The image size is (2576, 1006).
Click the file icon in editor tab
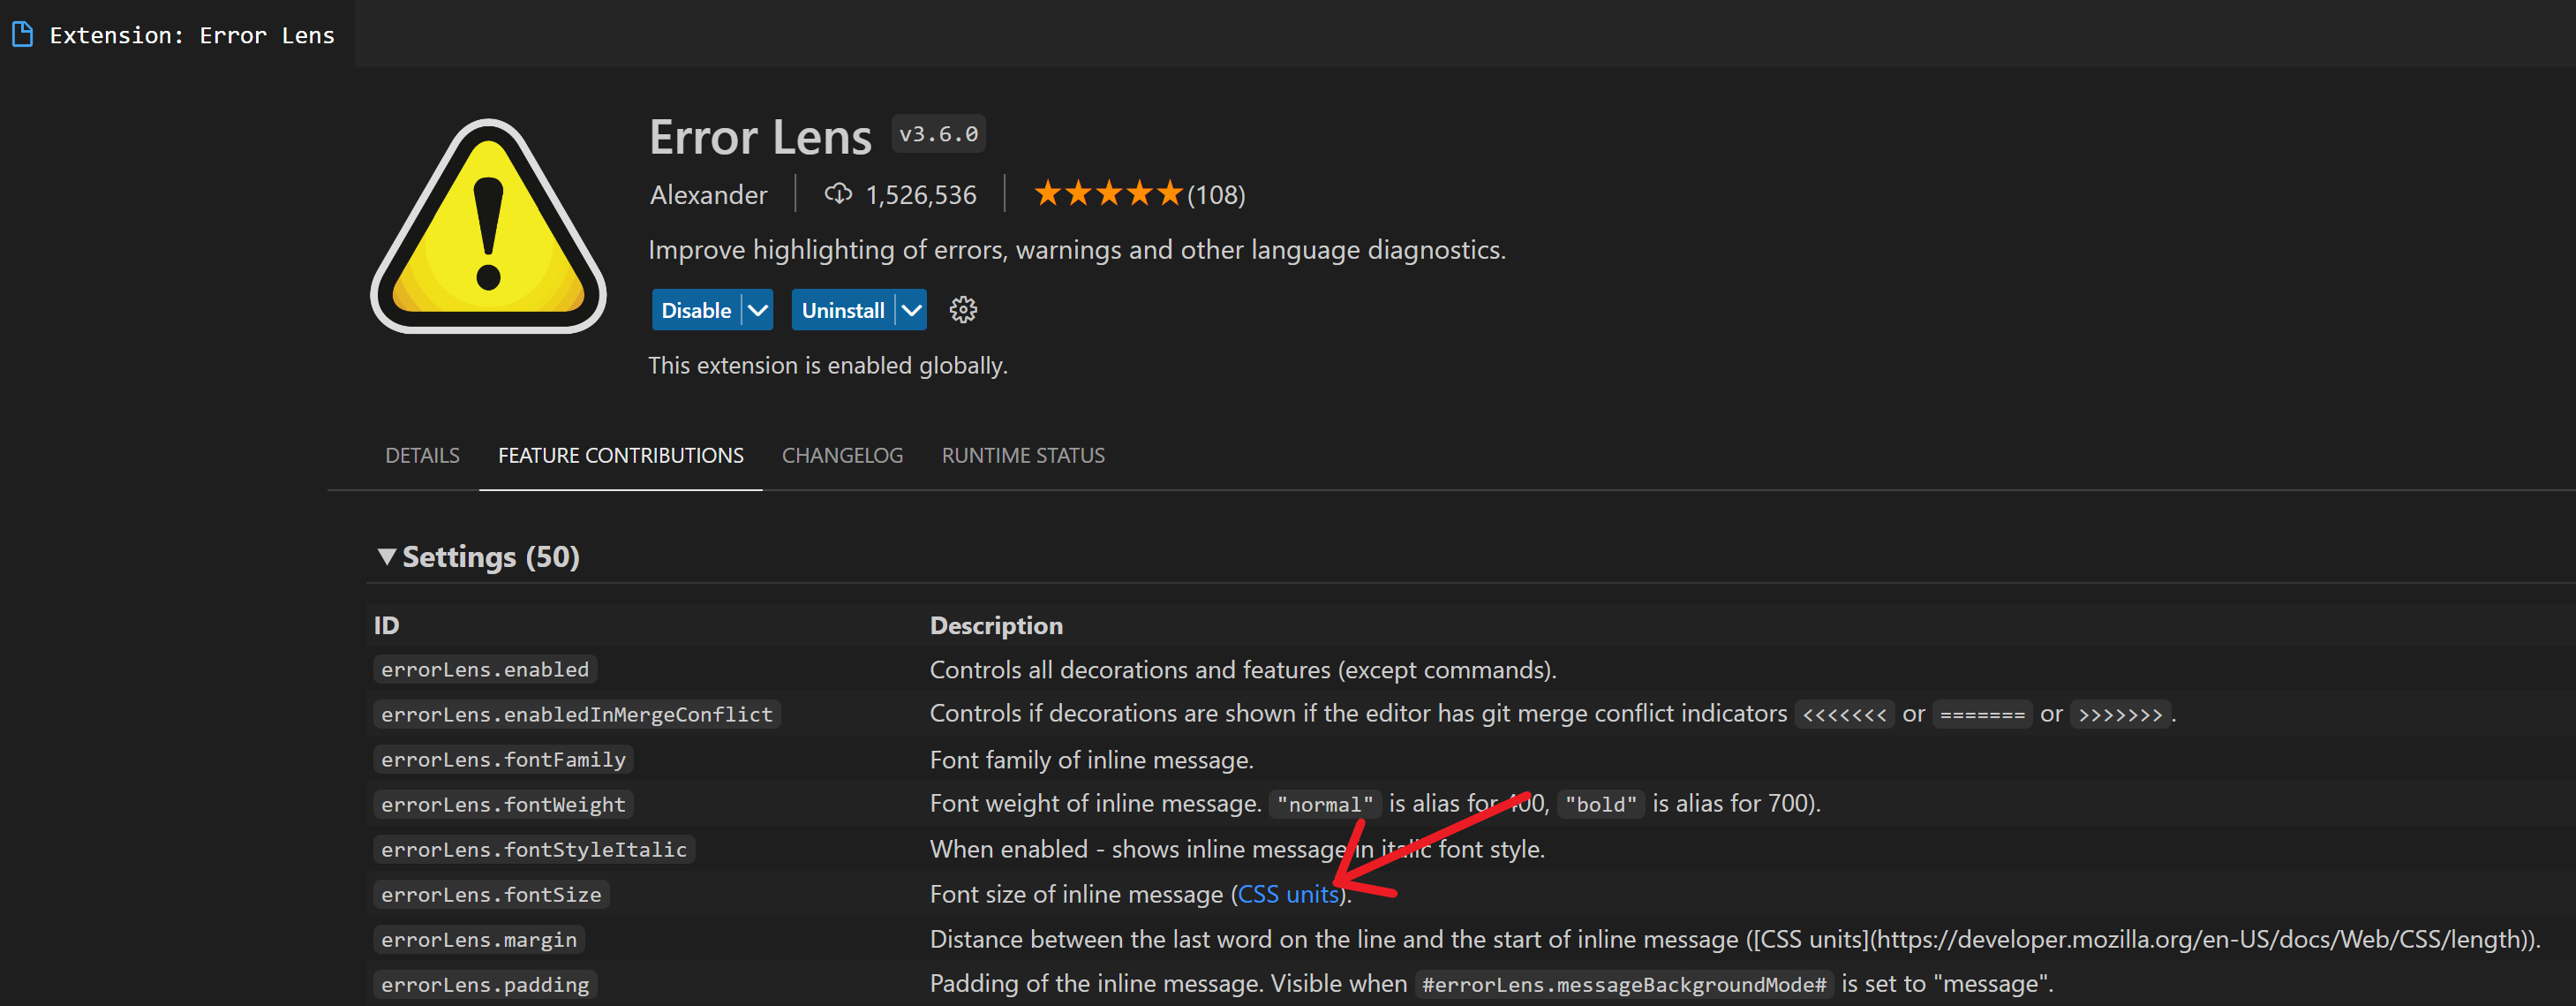(x=22, y=35)
